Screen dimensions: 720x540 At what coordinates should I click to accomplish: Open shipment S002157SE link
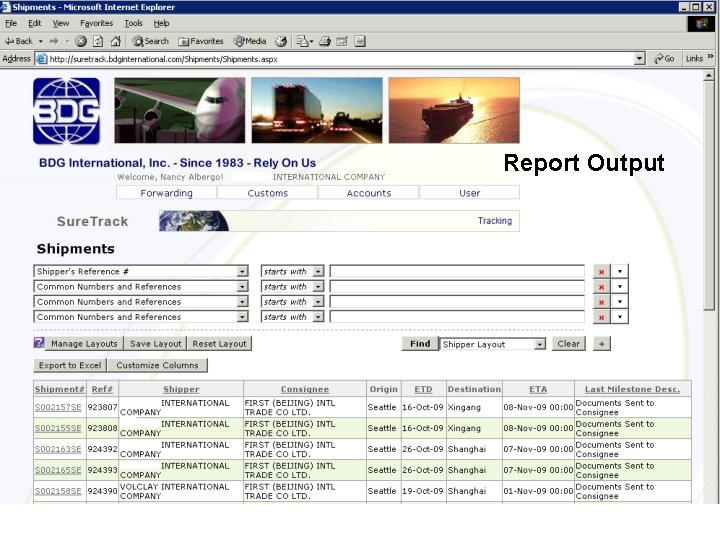pos(58,407)
